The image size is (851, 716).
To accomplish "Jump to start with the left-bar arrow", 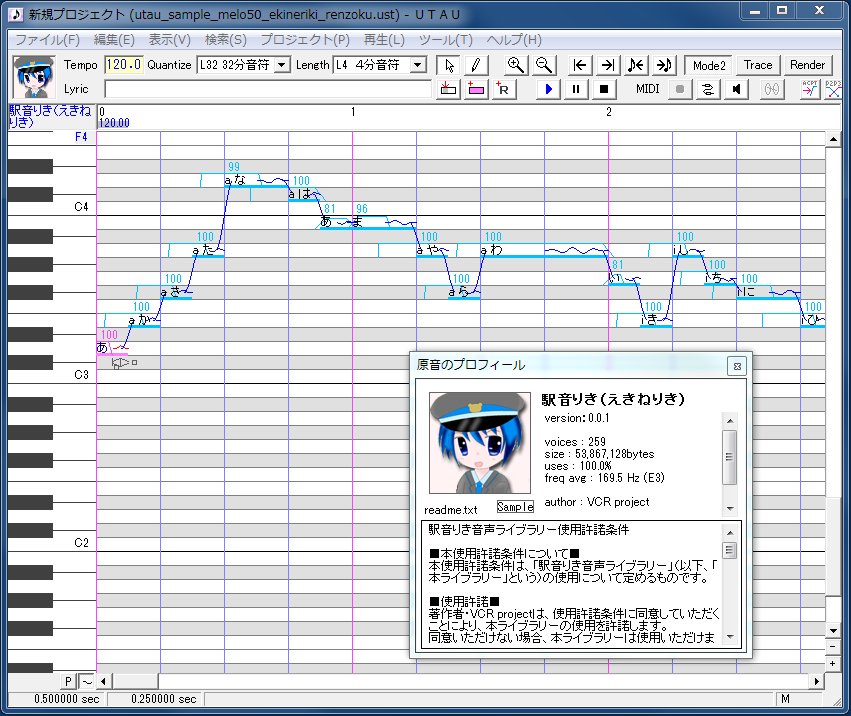I will (580, 65).
